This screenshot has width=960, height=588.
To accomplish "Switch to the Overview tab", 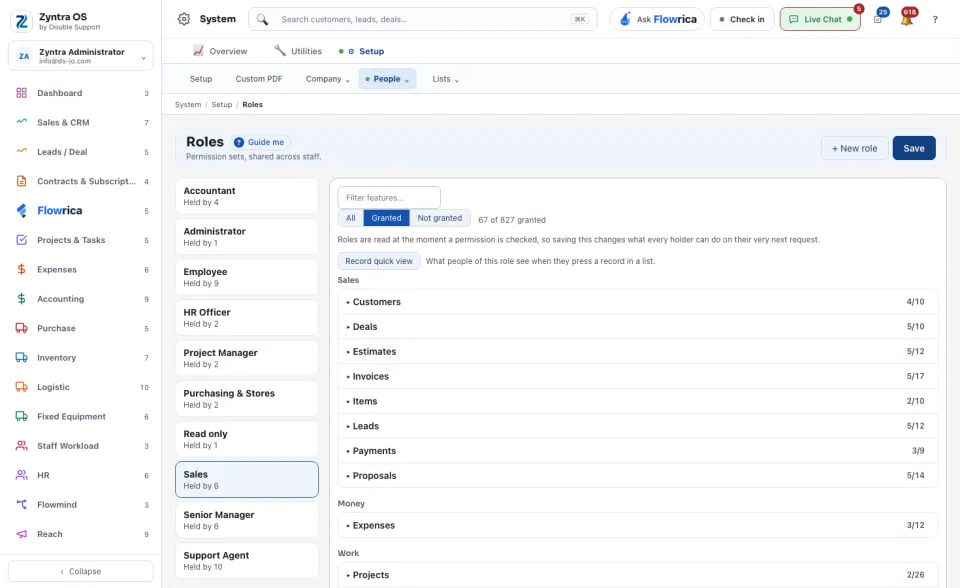I will (220, 51).
